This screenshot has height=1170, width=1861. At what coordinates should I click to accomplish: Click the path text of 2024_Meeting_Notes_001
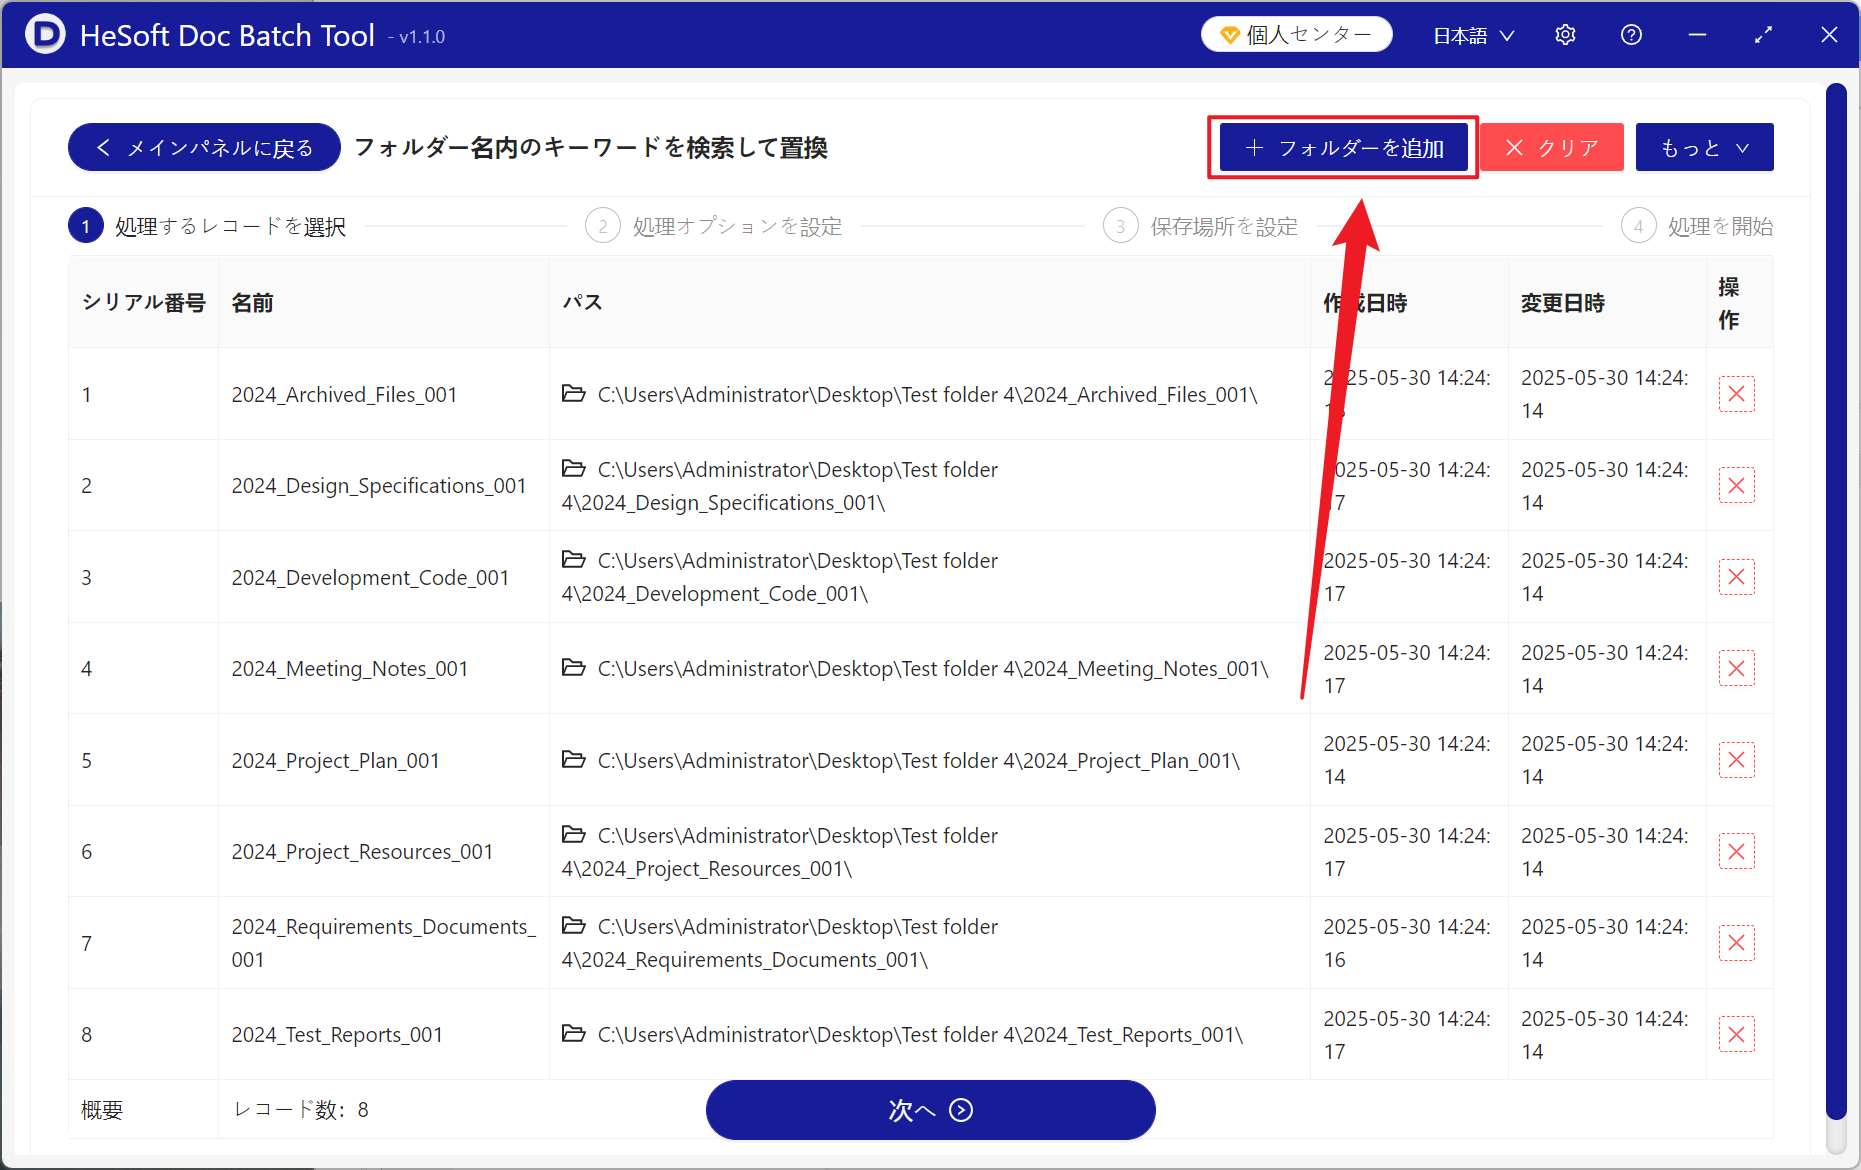click(933, 669)
